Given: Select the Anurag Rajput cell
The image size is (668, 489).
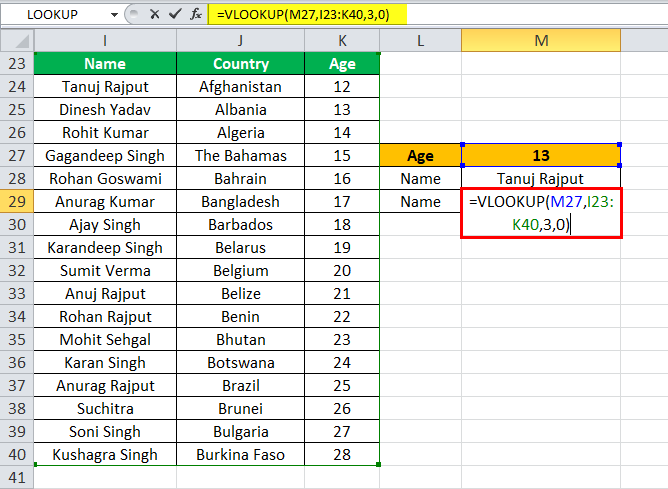Looking at the screenshot, I should pyautogui.click(x=105, y=385).
